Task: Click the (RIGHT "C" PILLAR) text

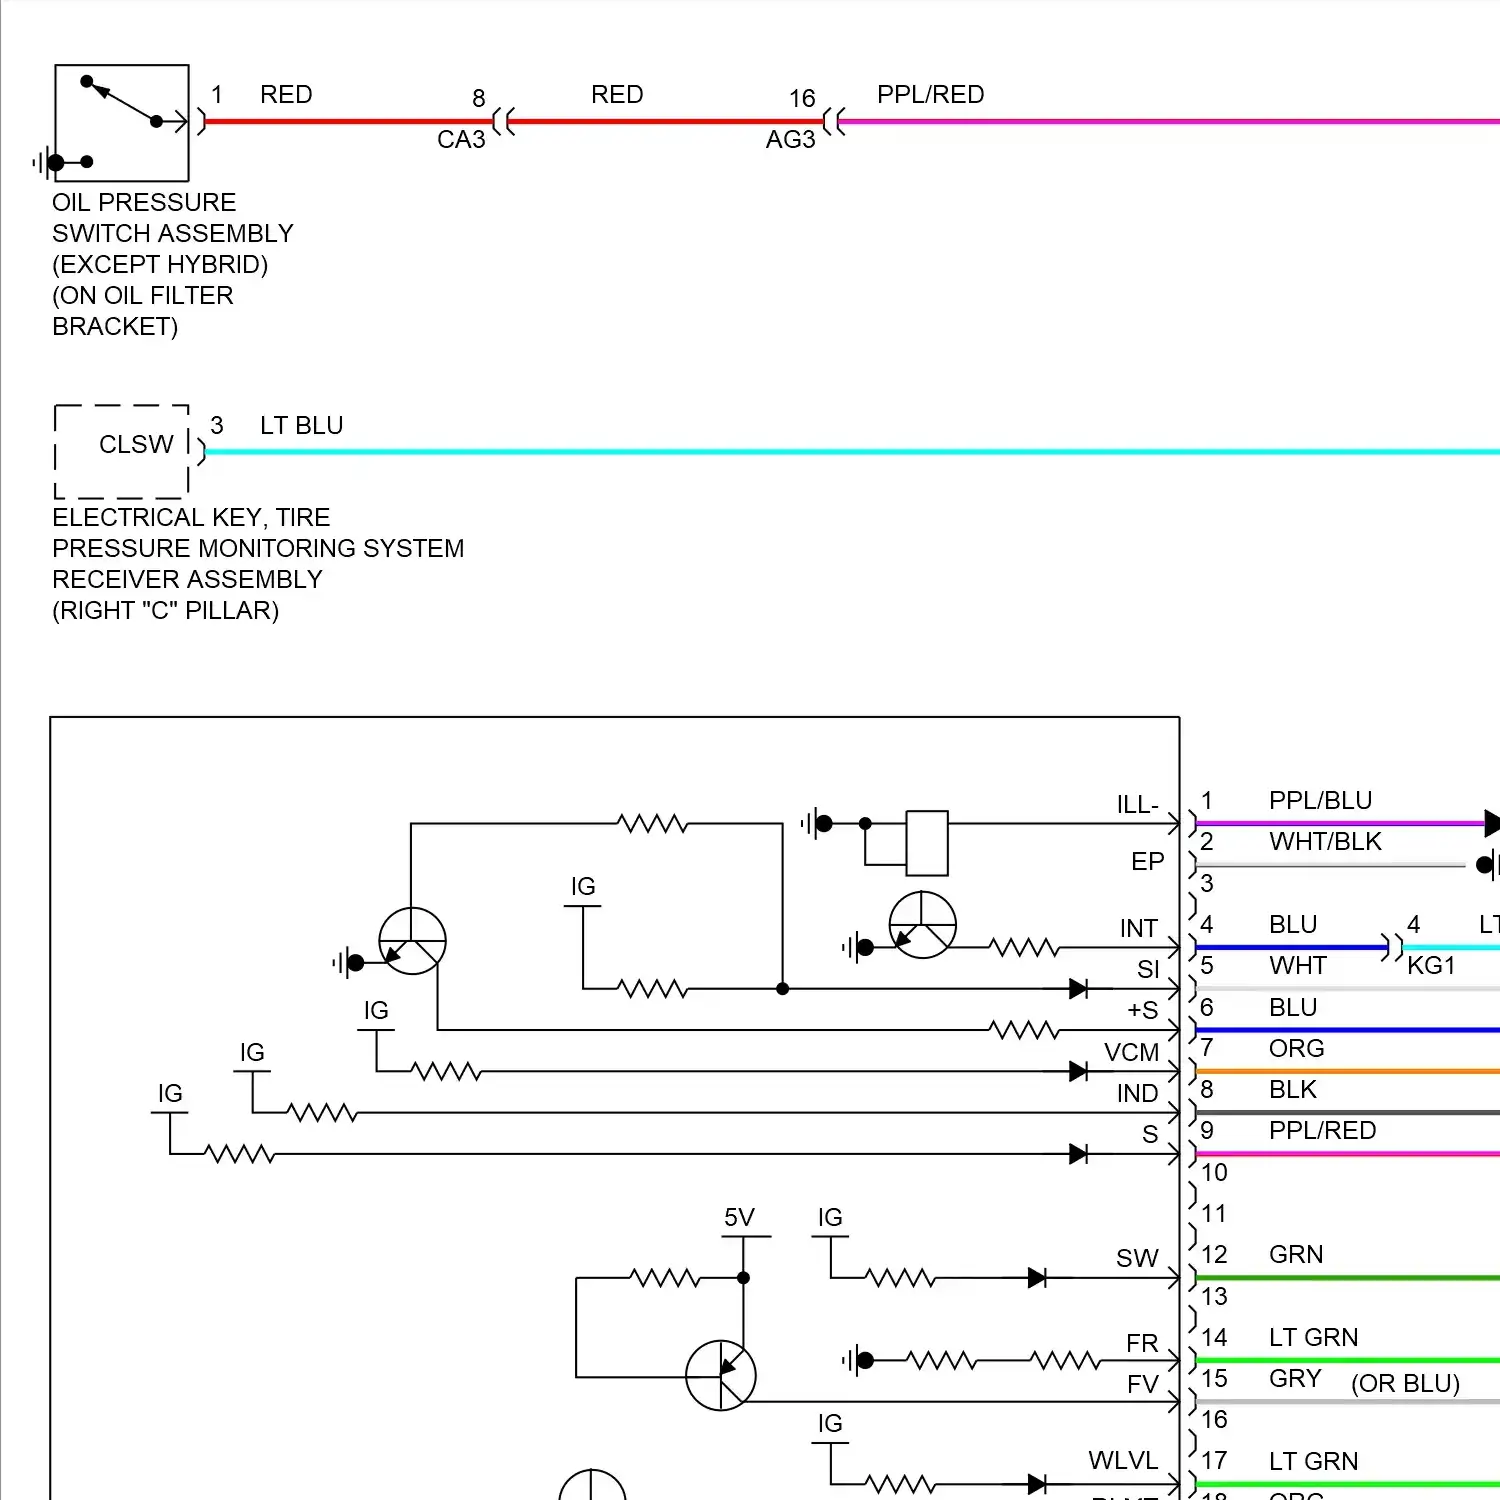Action: coord(166,610)
